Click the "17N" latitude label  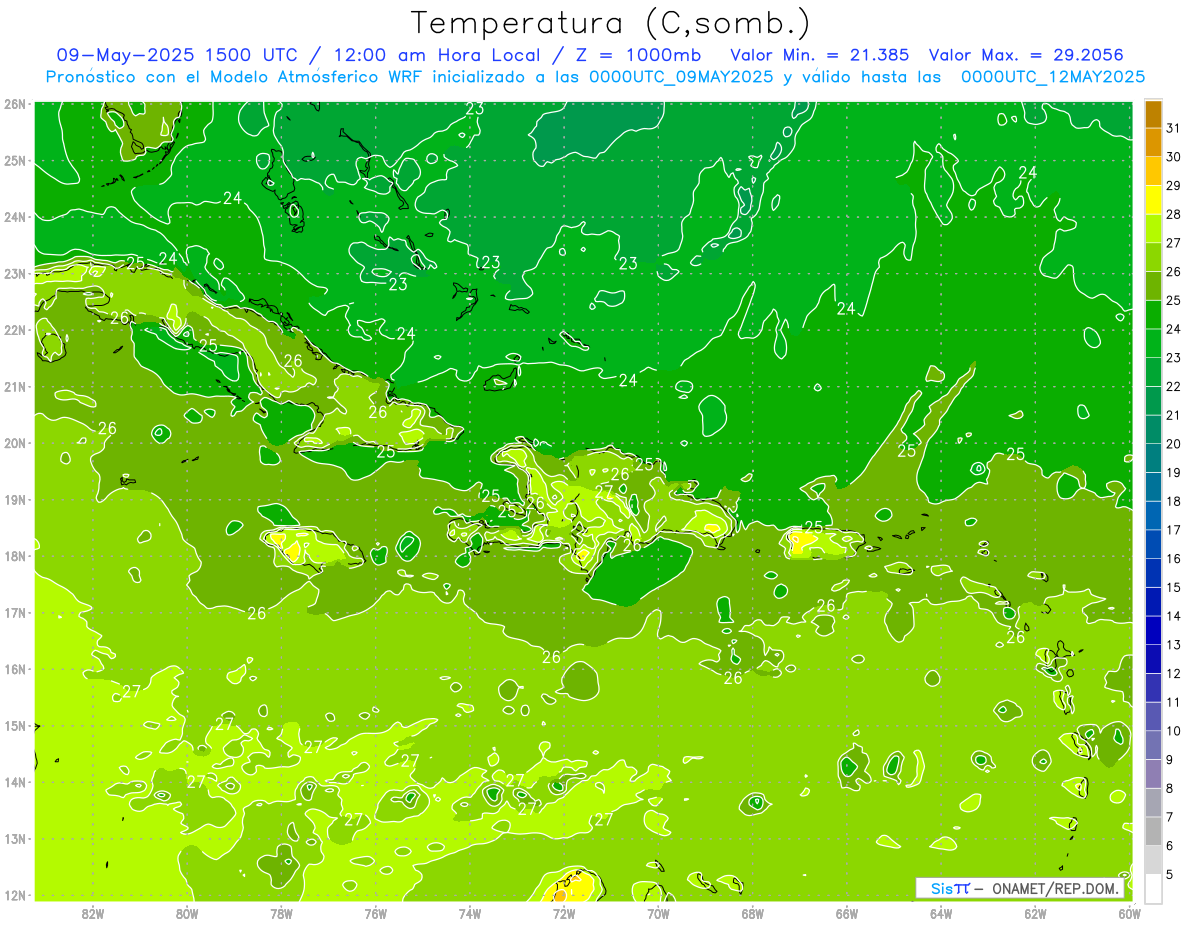click(x=15, y=613)
